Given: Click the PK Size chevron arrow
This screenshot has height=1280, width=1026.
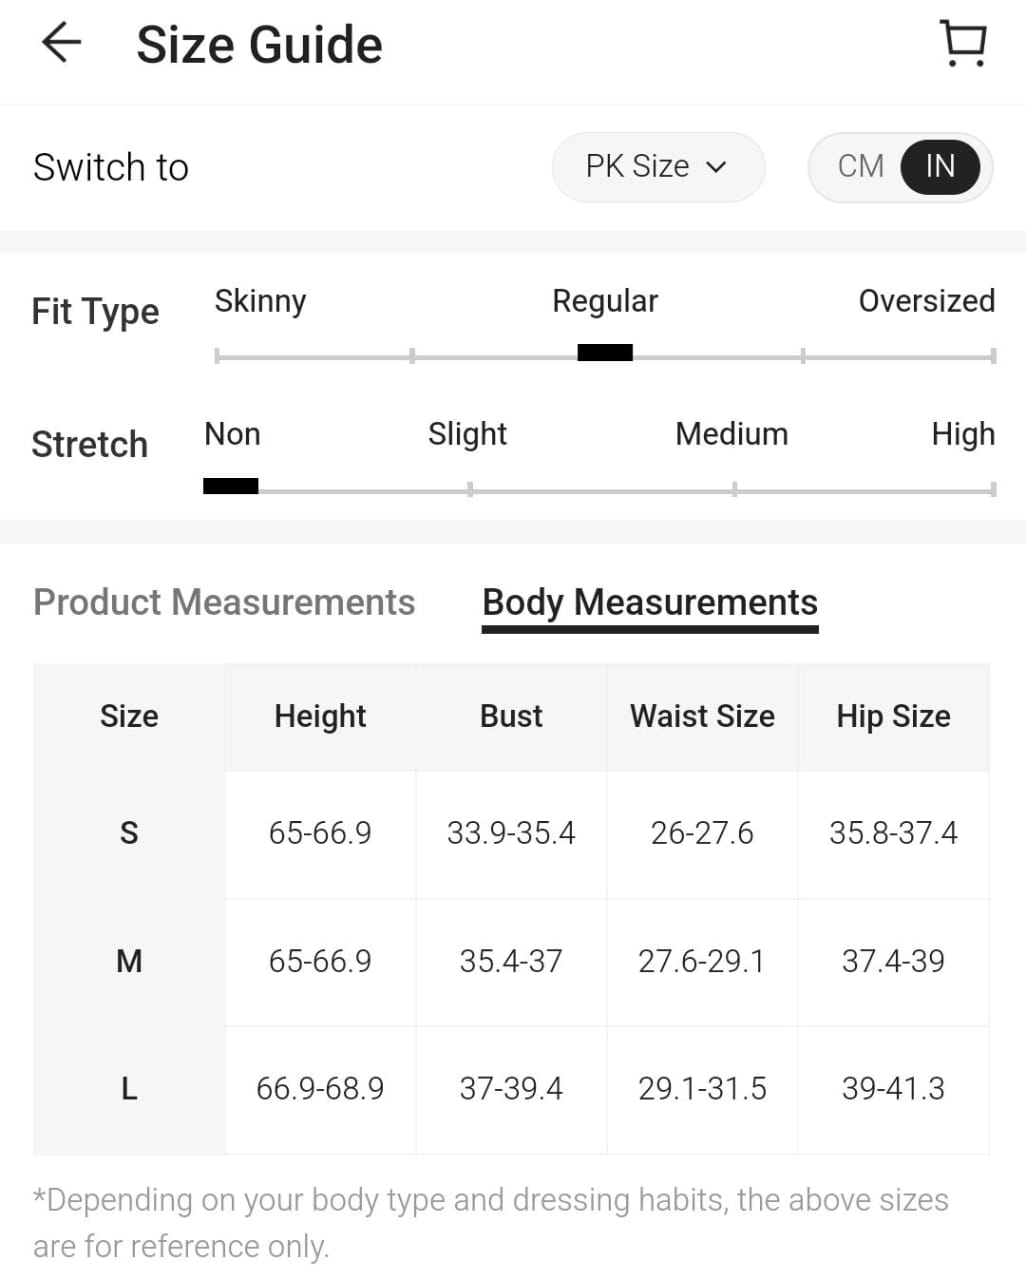Looking at the screenshot, I should [716, 167].
